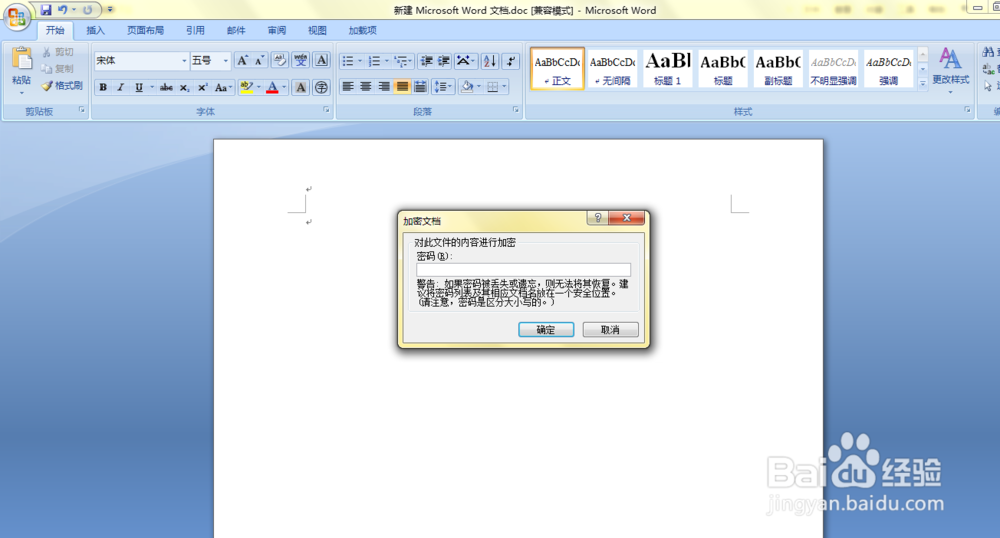The width and height of the screenshot is (1000, 538).
Task: Toggle italic formatting
Action: coord(121,87)
